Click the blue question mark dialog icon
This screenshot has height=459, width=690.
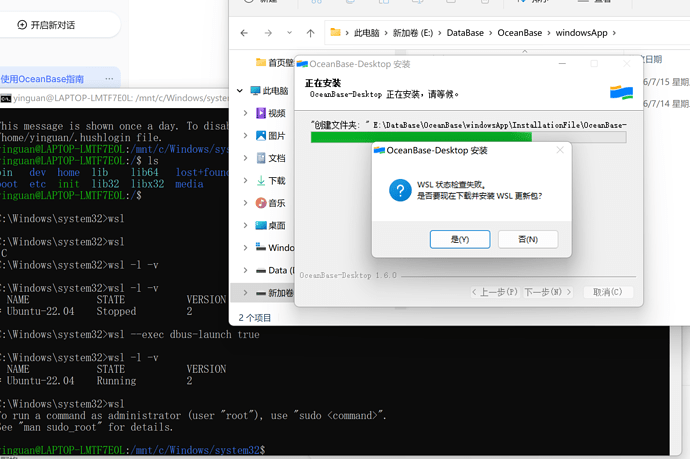tap(400, 190)
